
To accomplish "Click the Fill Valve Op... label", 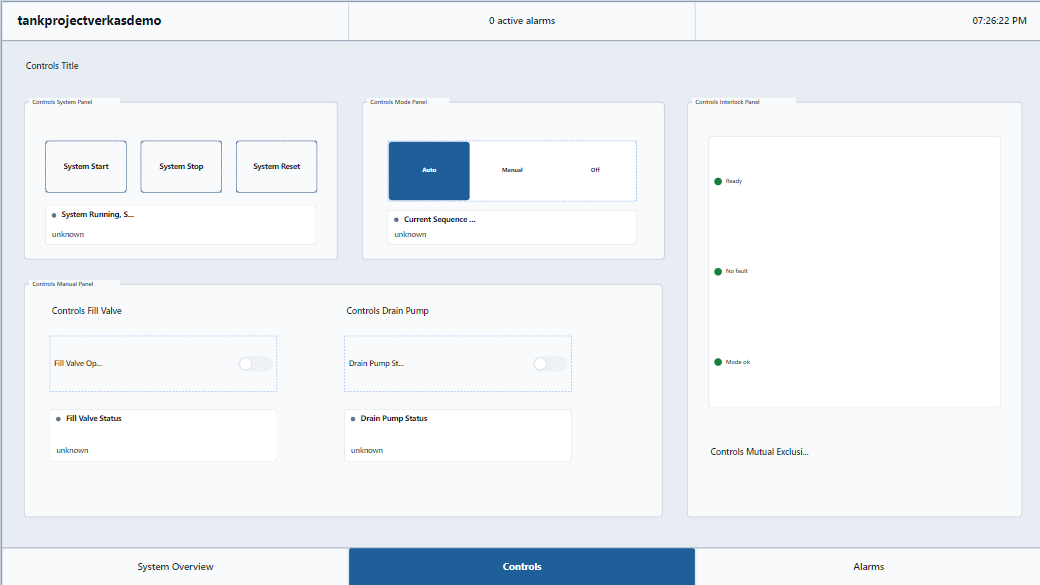I will tap(78, 363).
